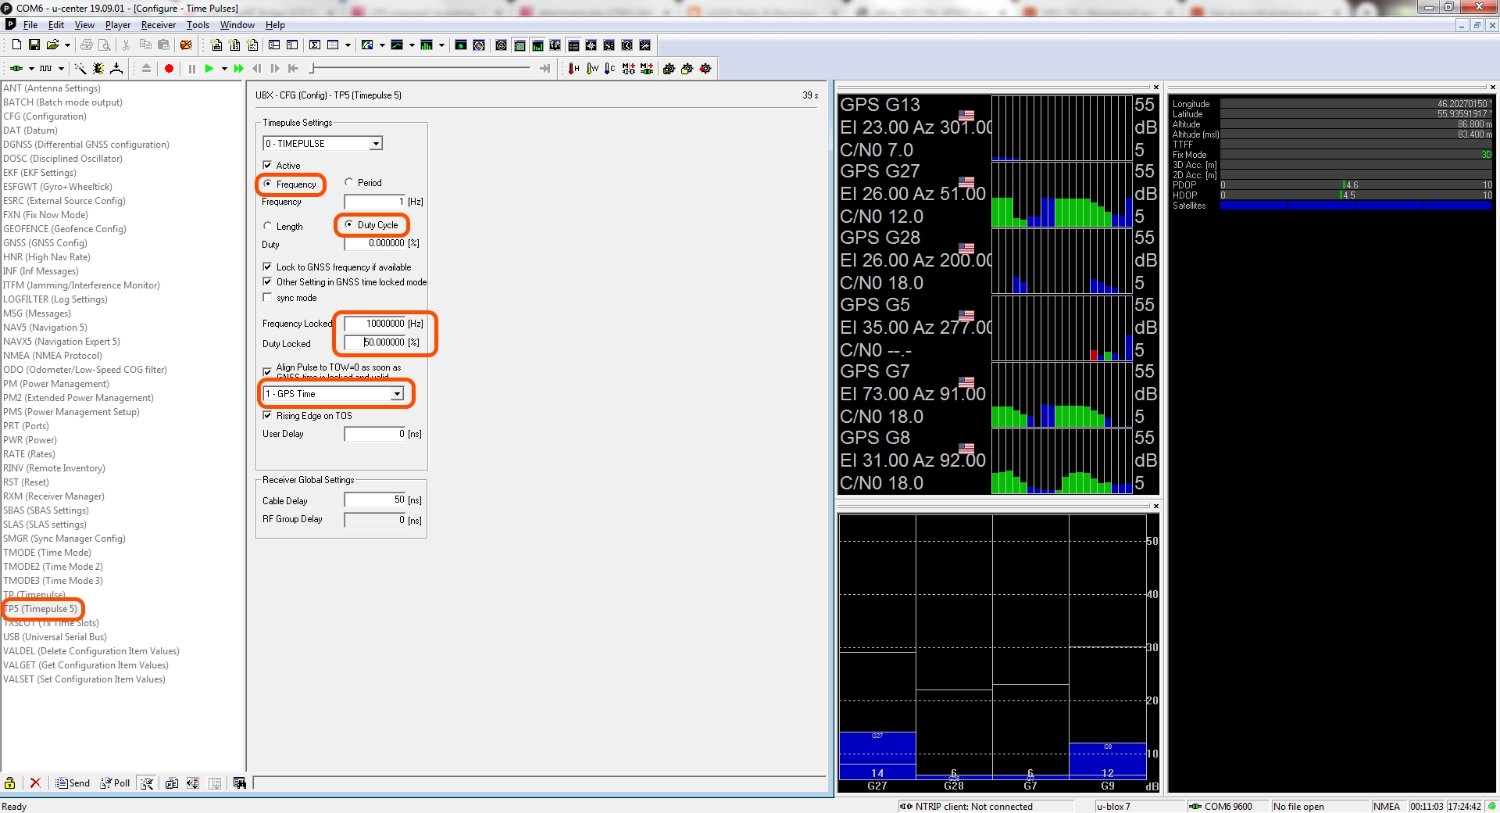Click the green receiver connection icon

pos(16,69)
